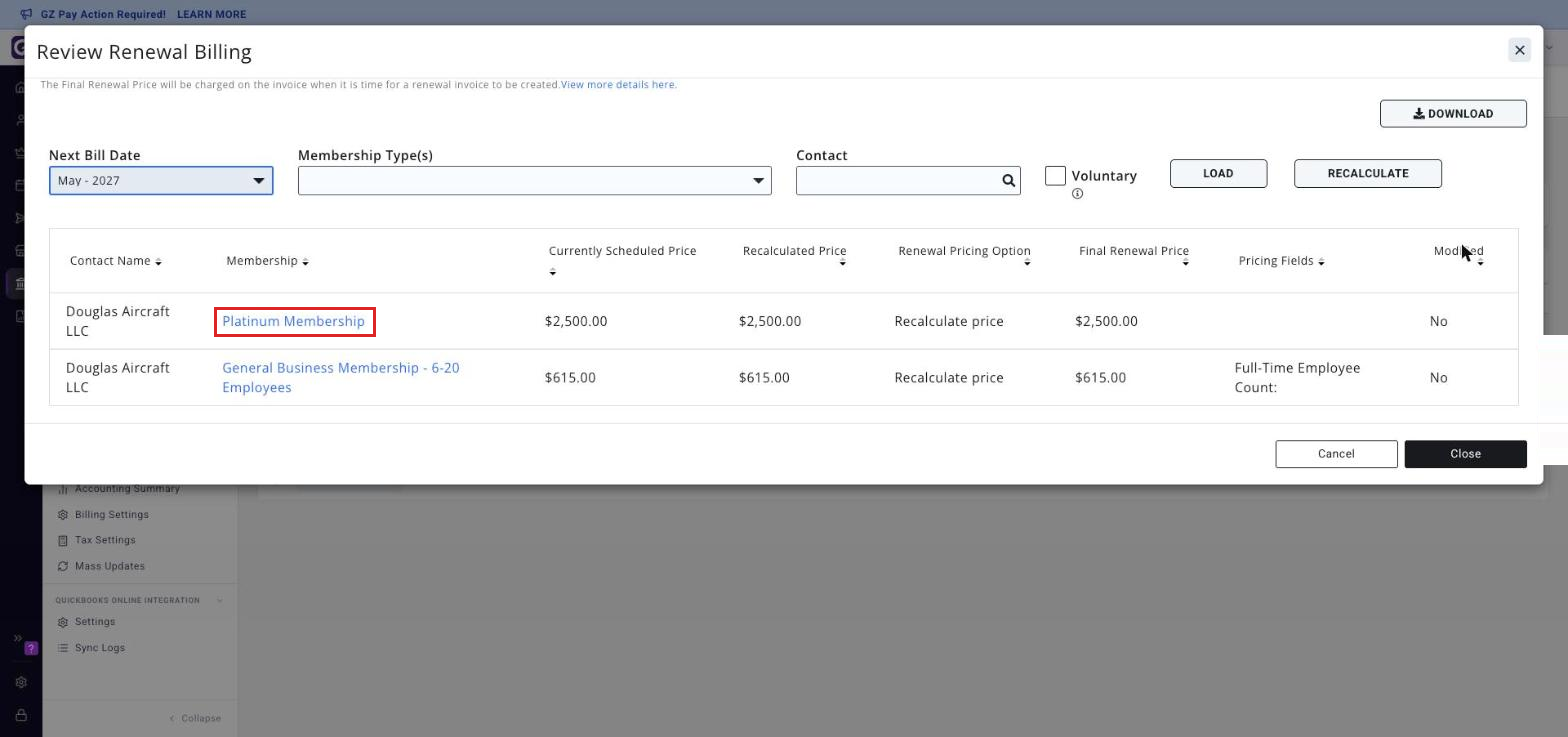Screen dimensions: 1568x737
Task: Open QuickBooks Settings in sidebar
Action: [95, 622]
